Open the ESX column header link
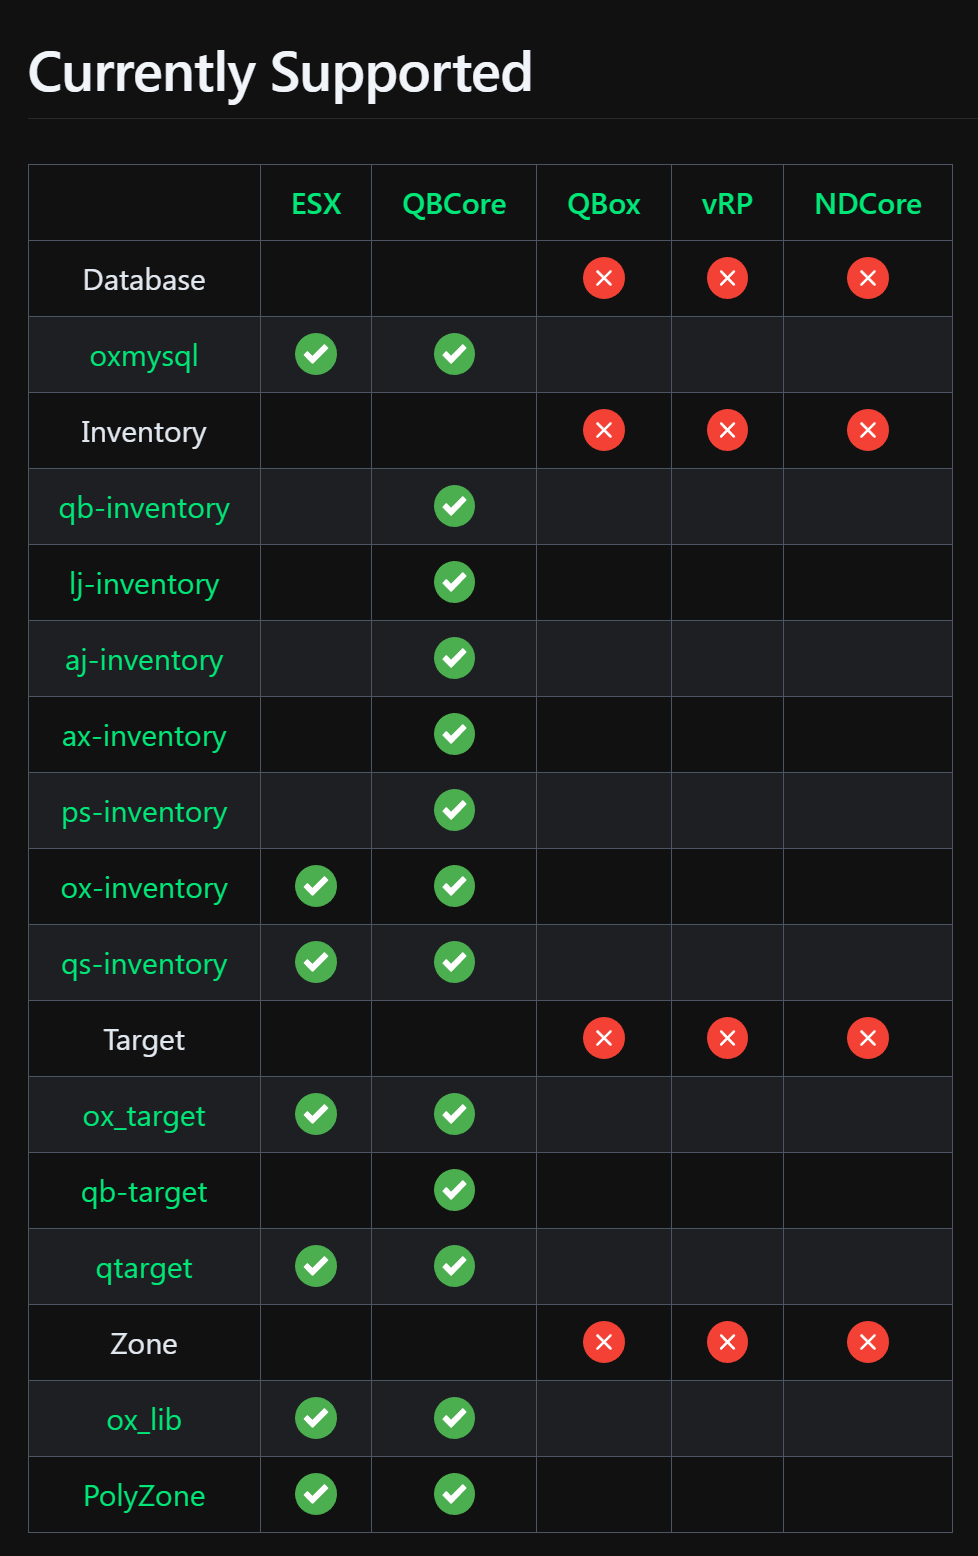This screenshot has width=978, height=1556. (x=316, y=204)
